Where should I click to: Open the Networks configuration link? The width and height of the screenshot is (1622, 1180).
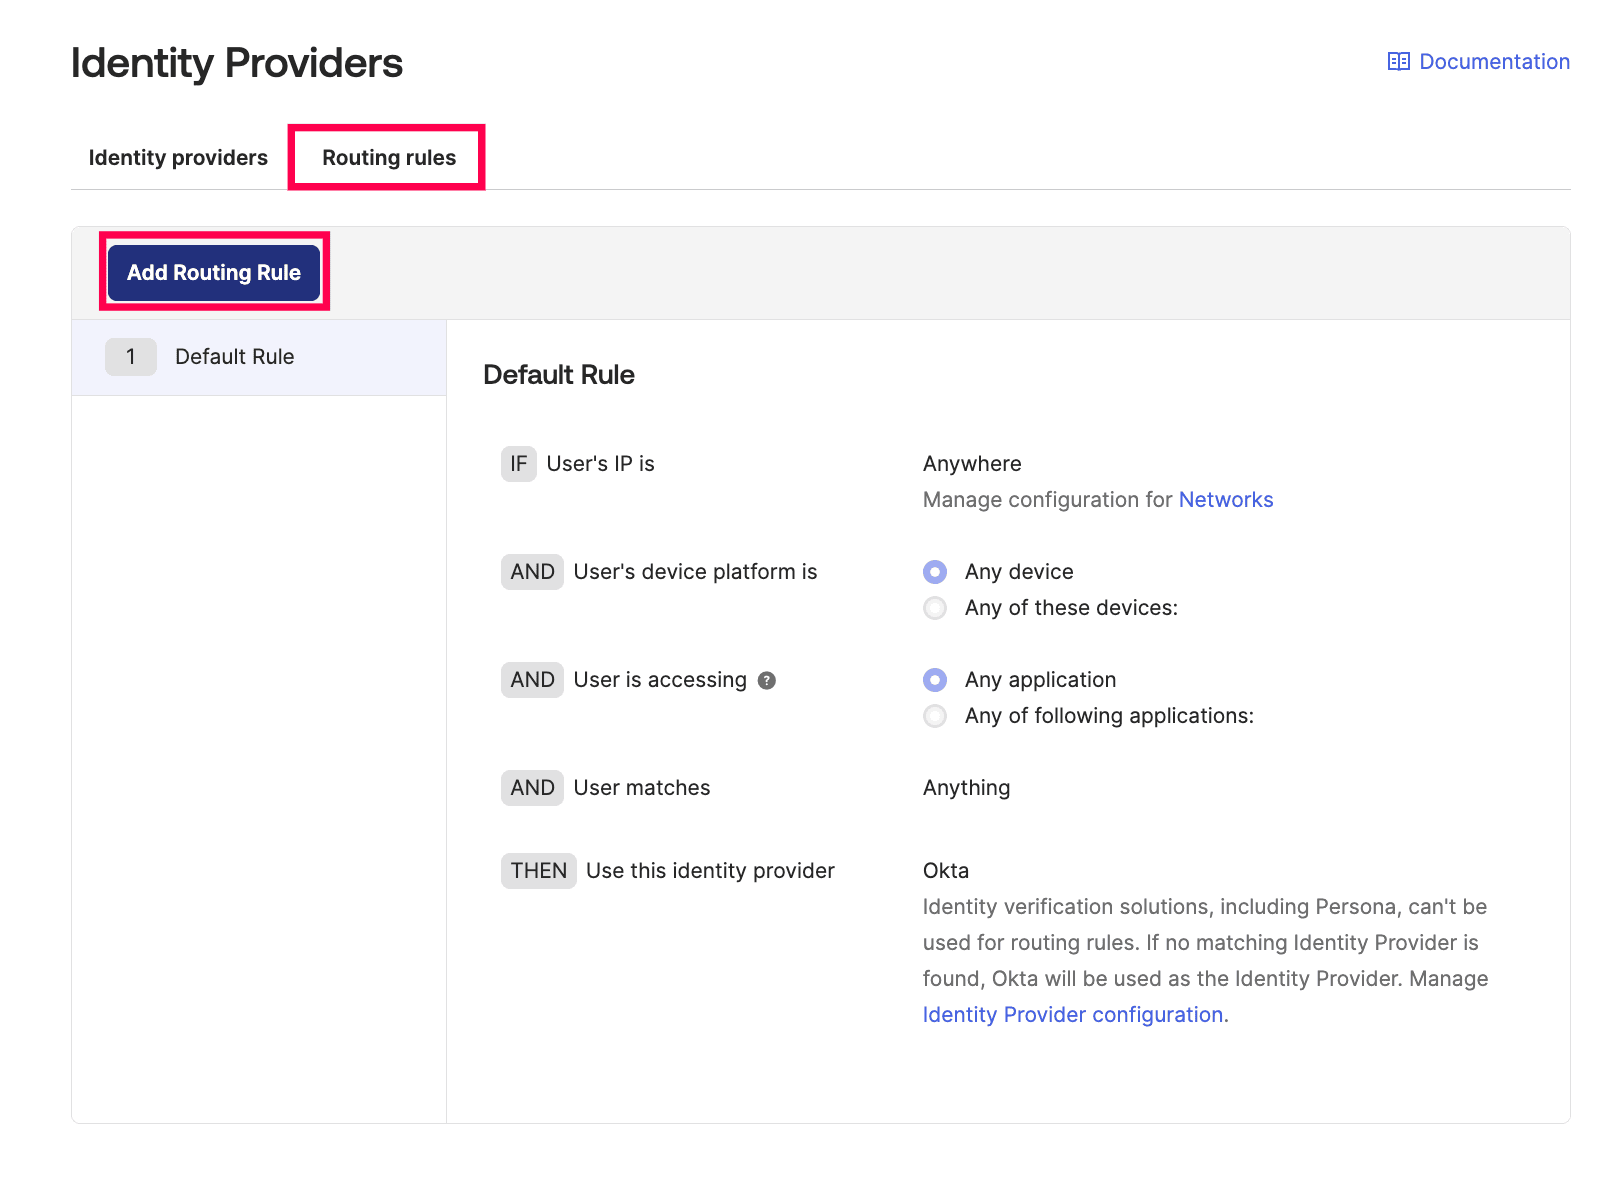(1226, 499)
